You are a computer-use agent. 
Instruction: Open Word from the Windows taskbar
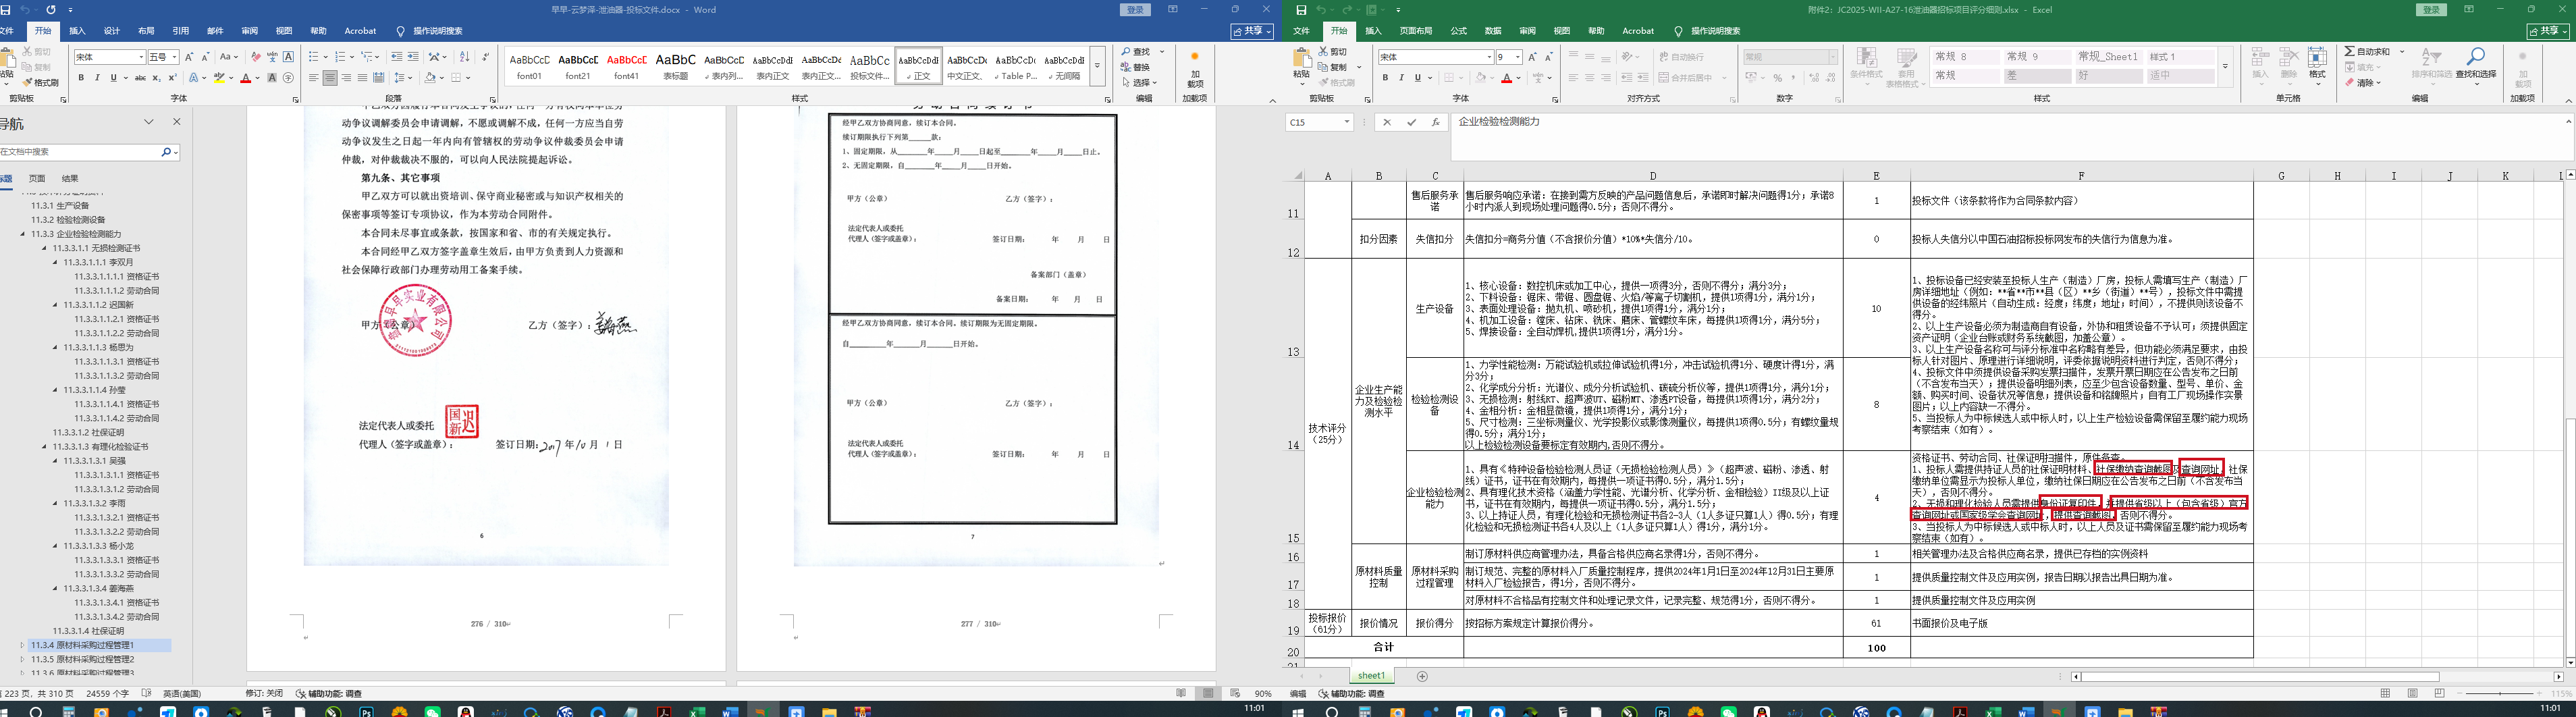[730, 712]
